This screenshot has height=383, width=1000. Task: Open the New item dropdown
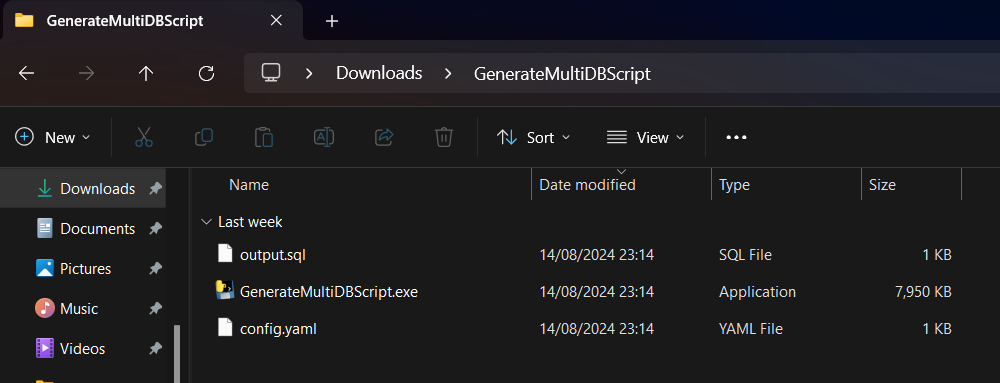pyautogui.click(x=53, y=137)
